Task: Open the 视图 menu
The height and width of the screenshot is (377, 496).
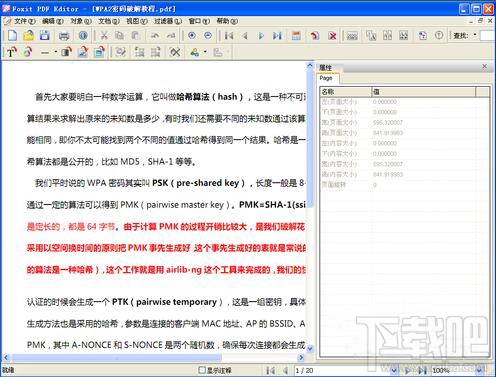Action: pyautogui.click(x=137, y=21)
